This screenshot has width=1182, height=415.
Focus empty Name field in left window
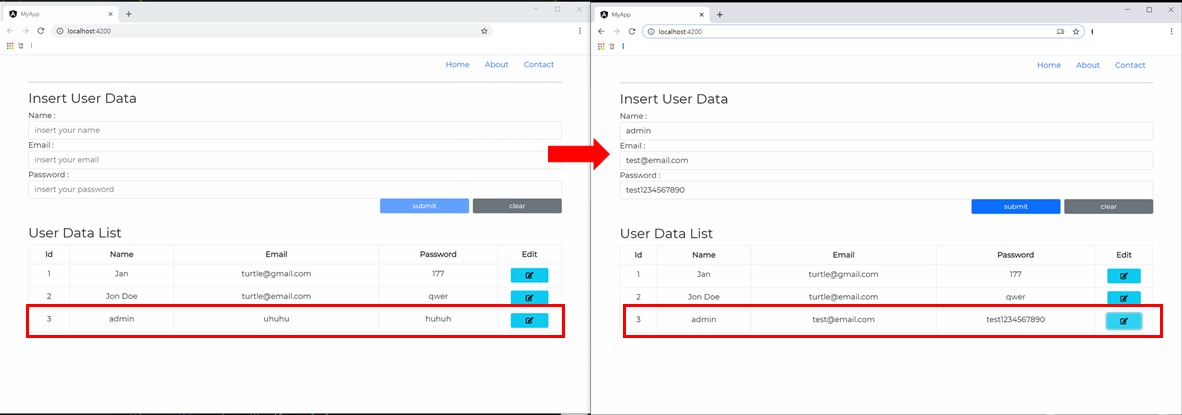(x=295, y=130)
